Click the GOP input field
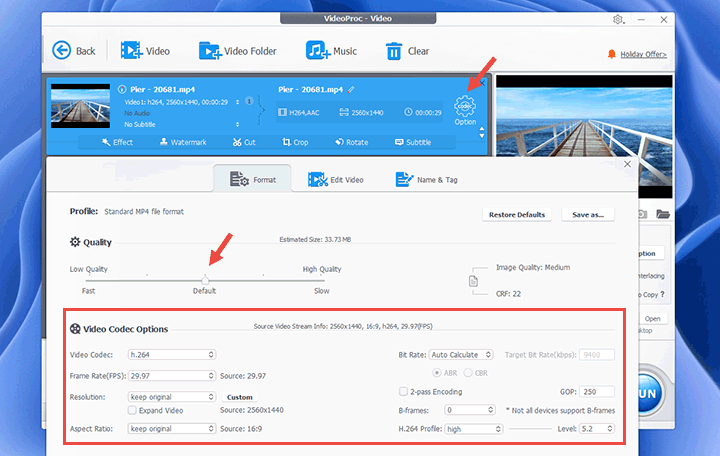The height and width of the screenshot is (456, 720). click(x=596, y=392)
